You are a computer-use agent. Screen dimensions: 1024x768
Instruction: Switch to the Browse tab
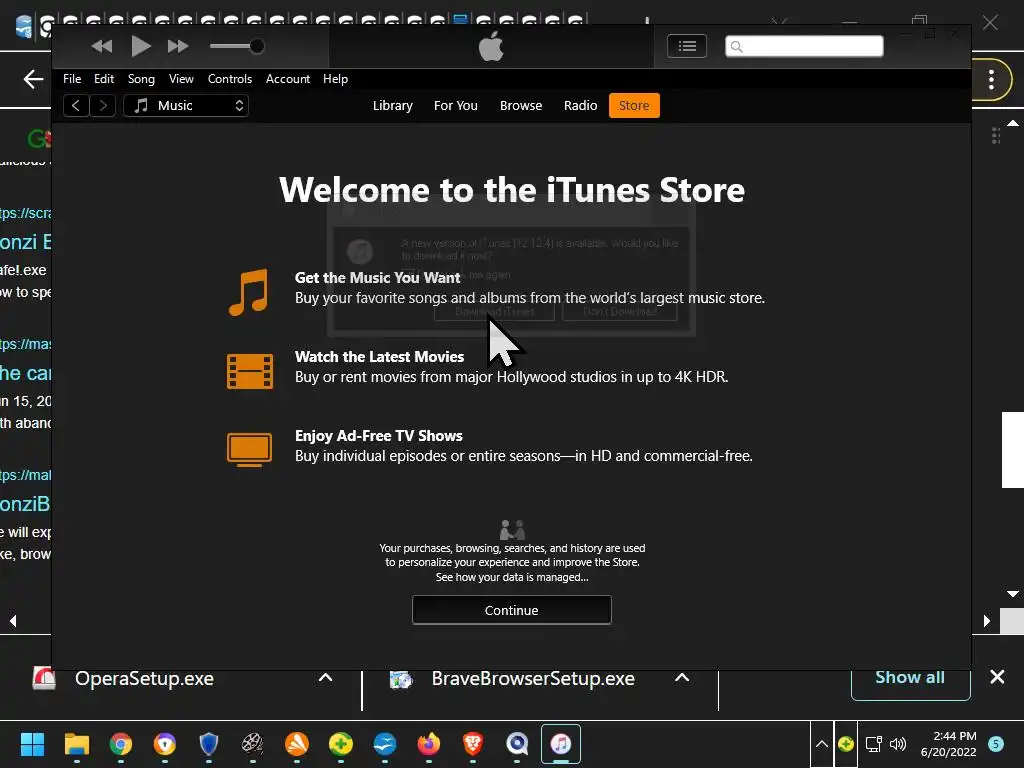click(x=520, y=106)
